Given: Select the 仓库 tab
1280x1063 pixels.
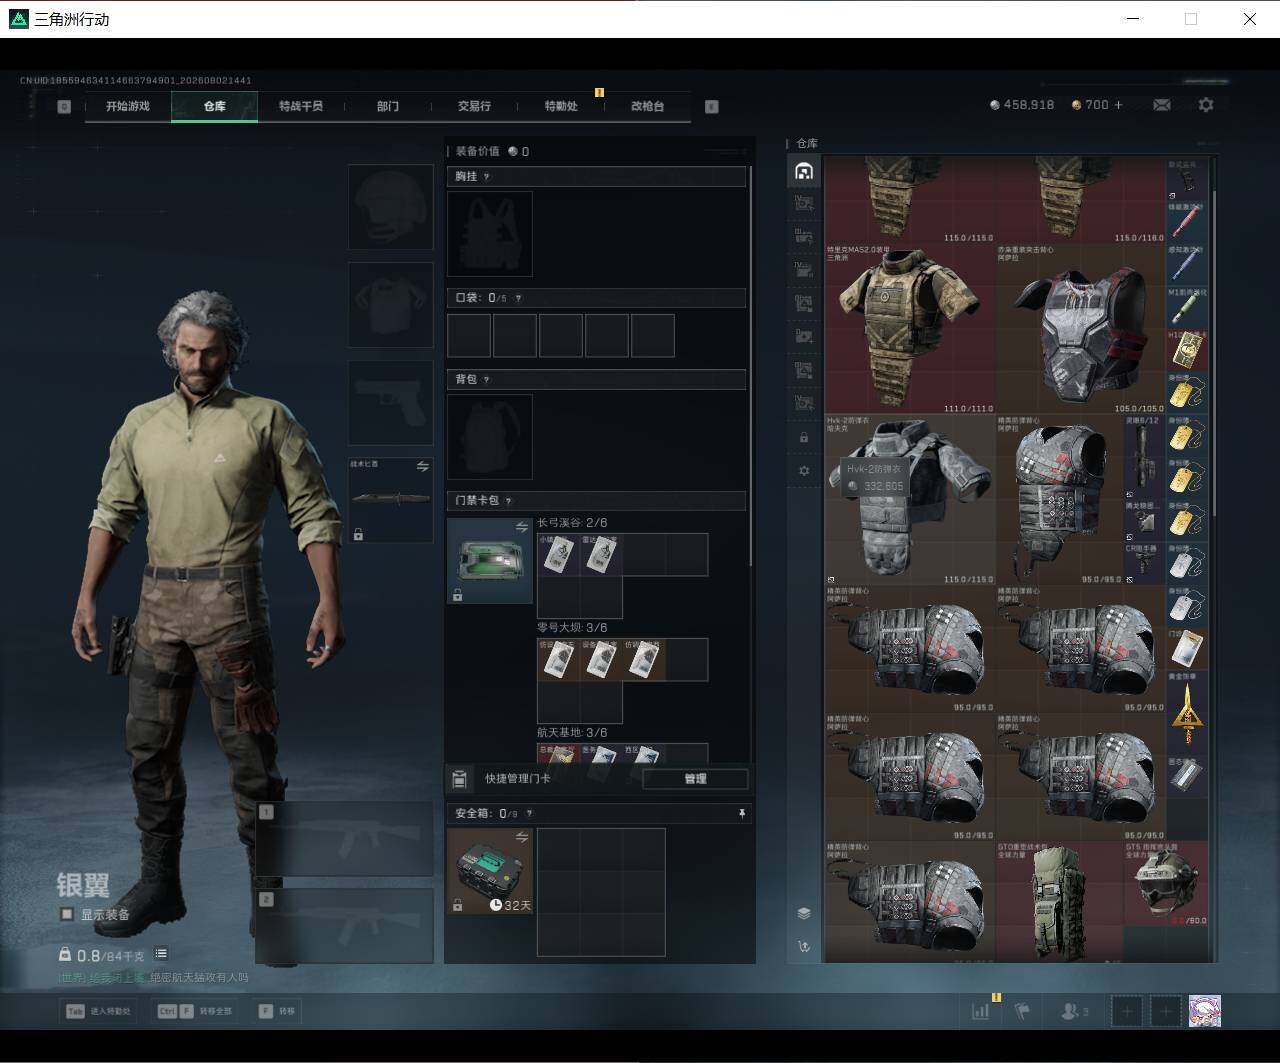Looking at the screenshot, I should coord(215,106).
